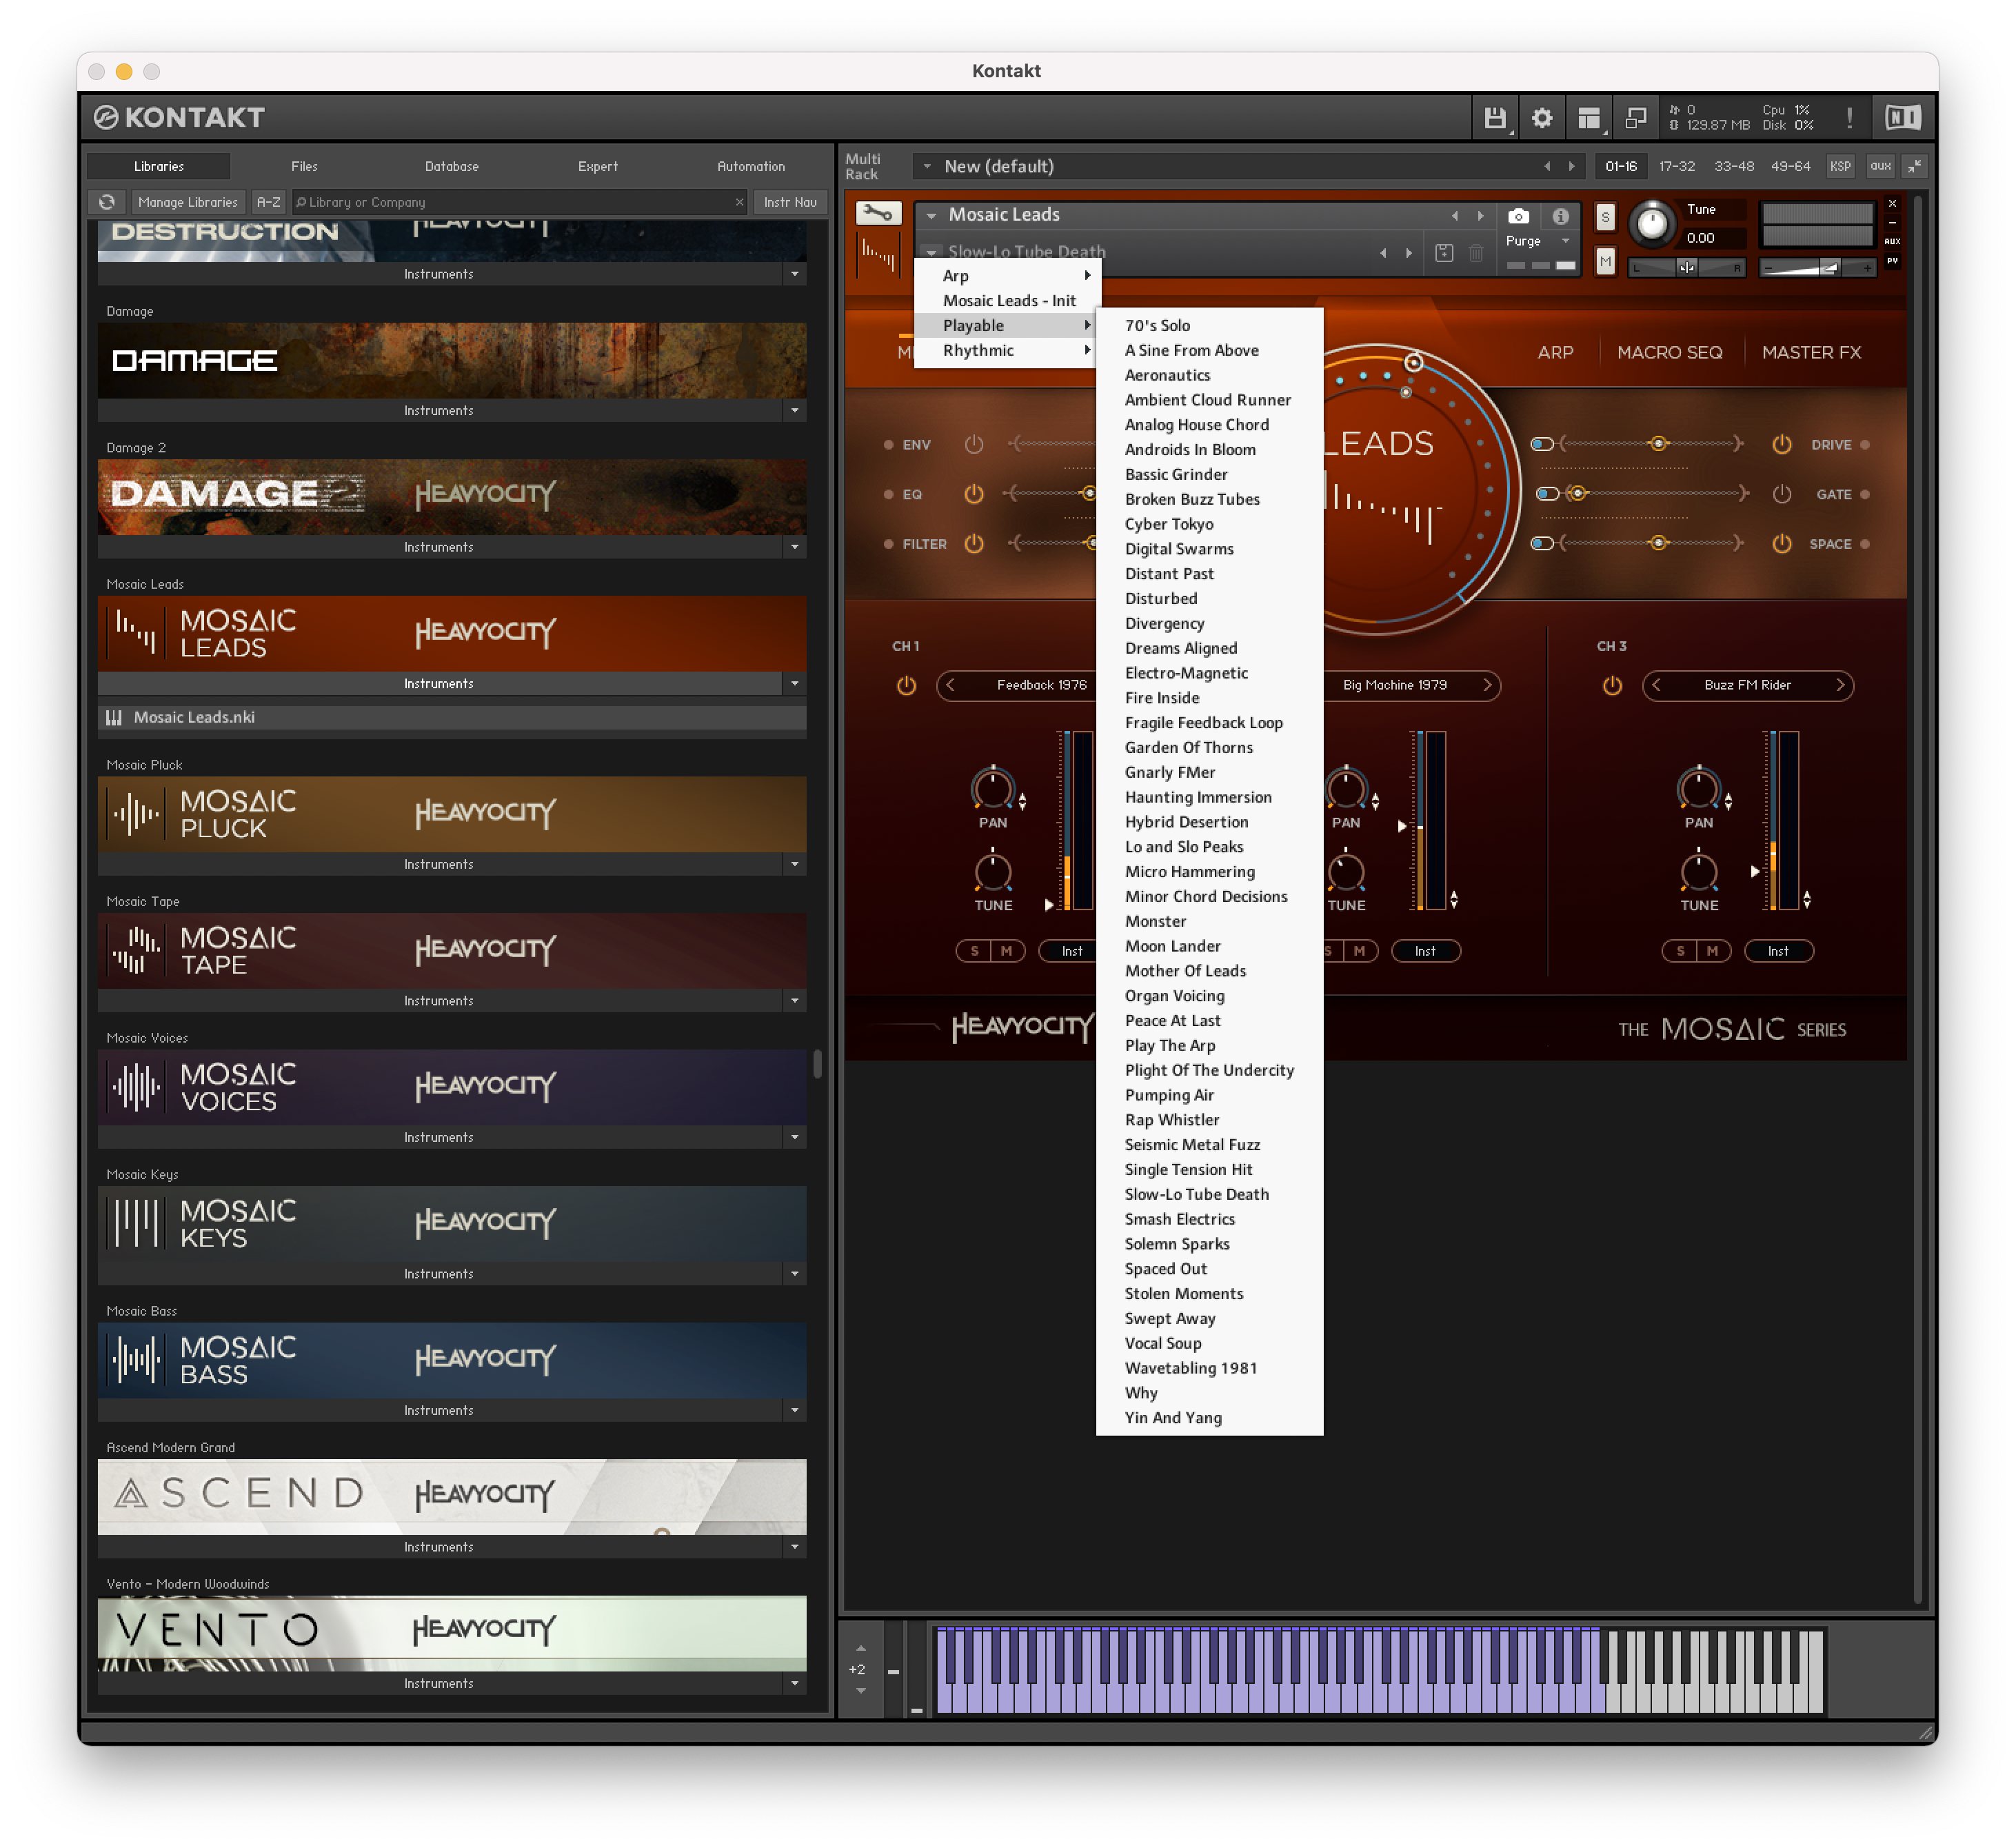Close the Mosaic Leads instrument with X
Image resolution: width=2016 pixels, height=1848 pixels.
click(1892, 204)
